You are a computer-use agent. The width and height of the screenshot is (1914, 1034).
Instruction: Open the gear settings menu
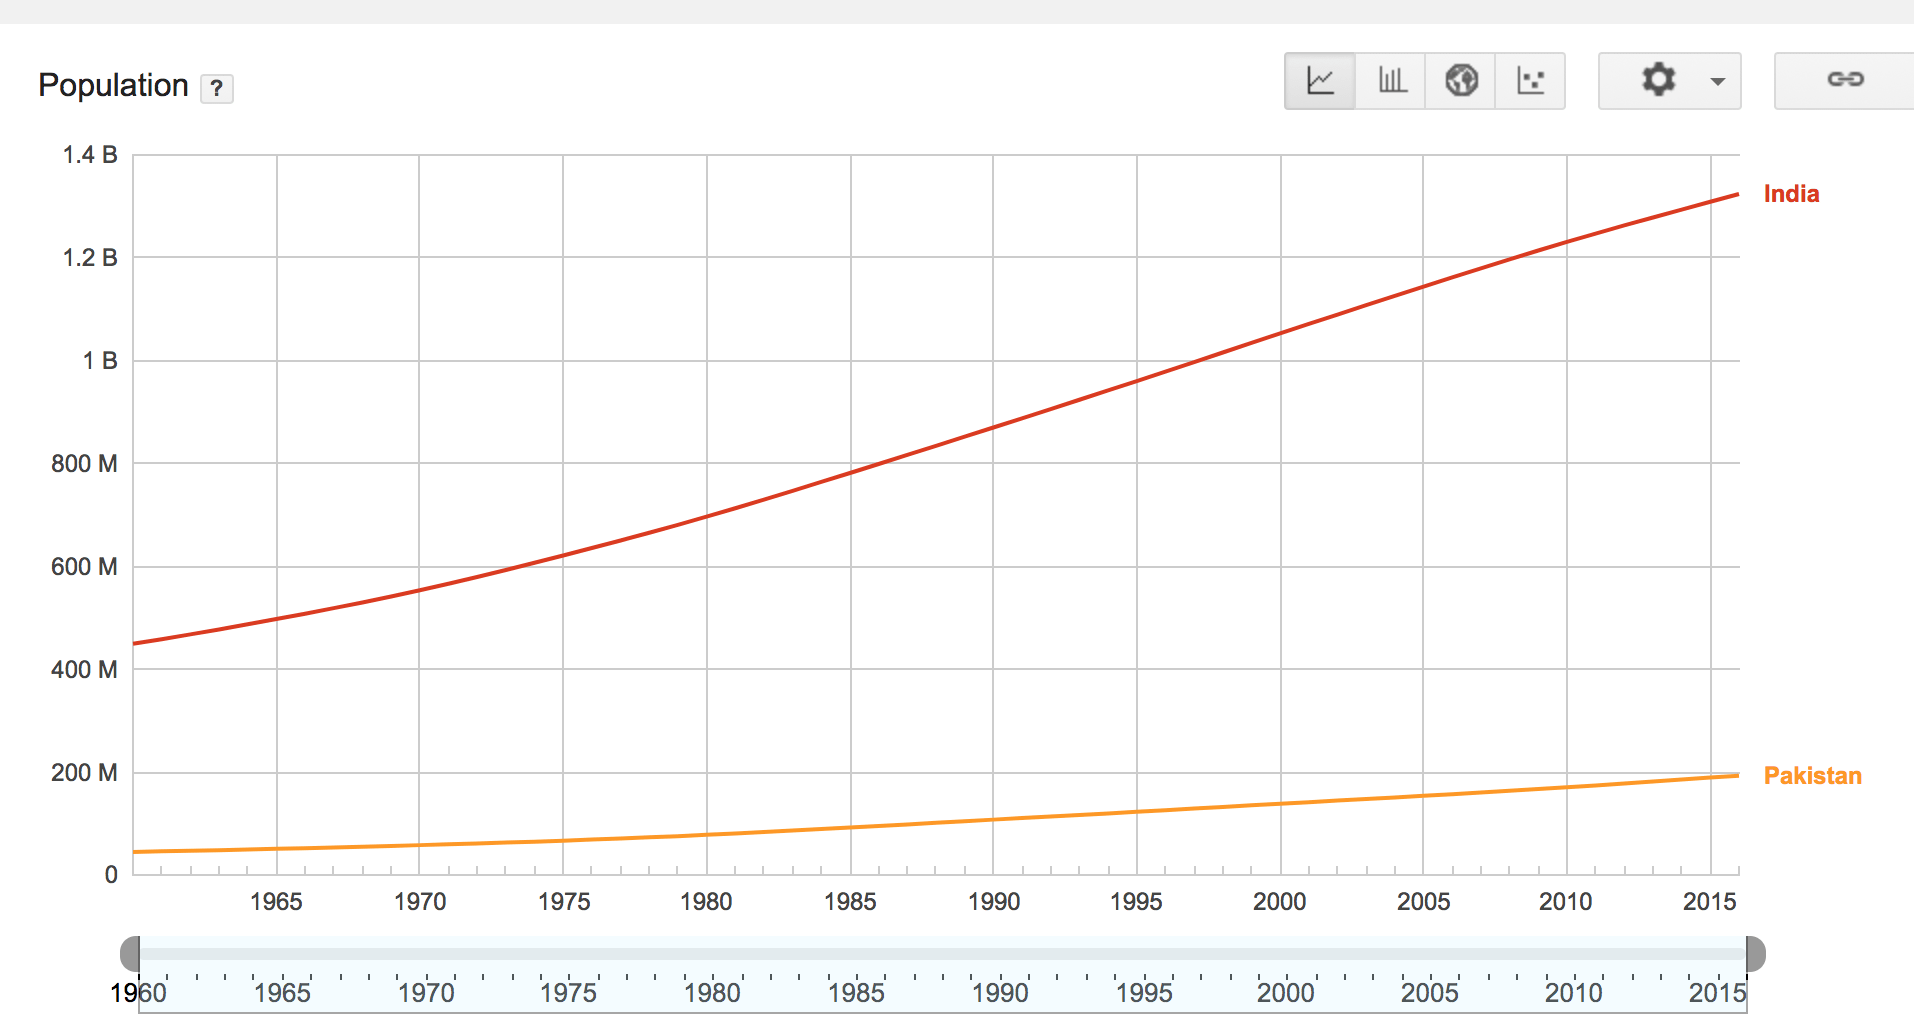click(x=1670, y=81)
